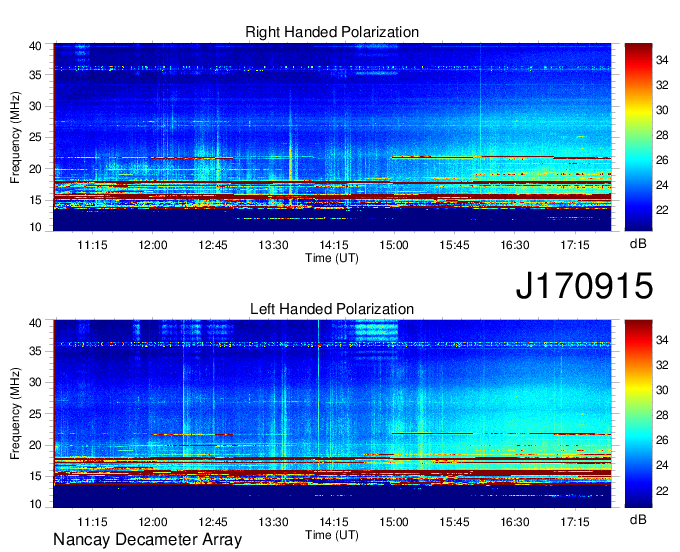
Task: Click the 32 dB mark on Right Handed colorbar
Action: click(x=662, y=85)
